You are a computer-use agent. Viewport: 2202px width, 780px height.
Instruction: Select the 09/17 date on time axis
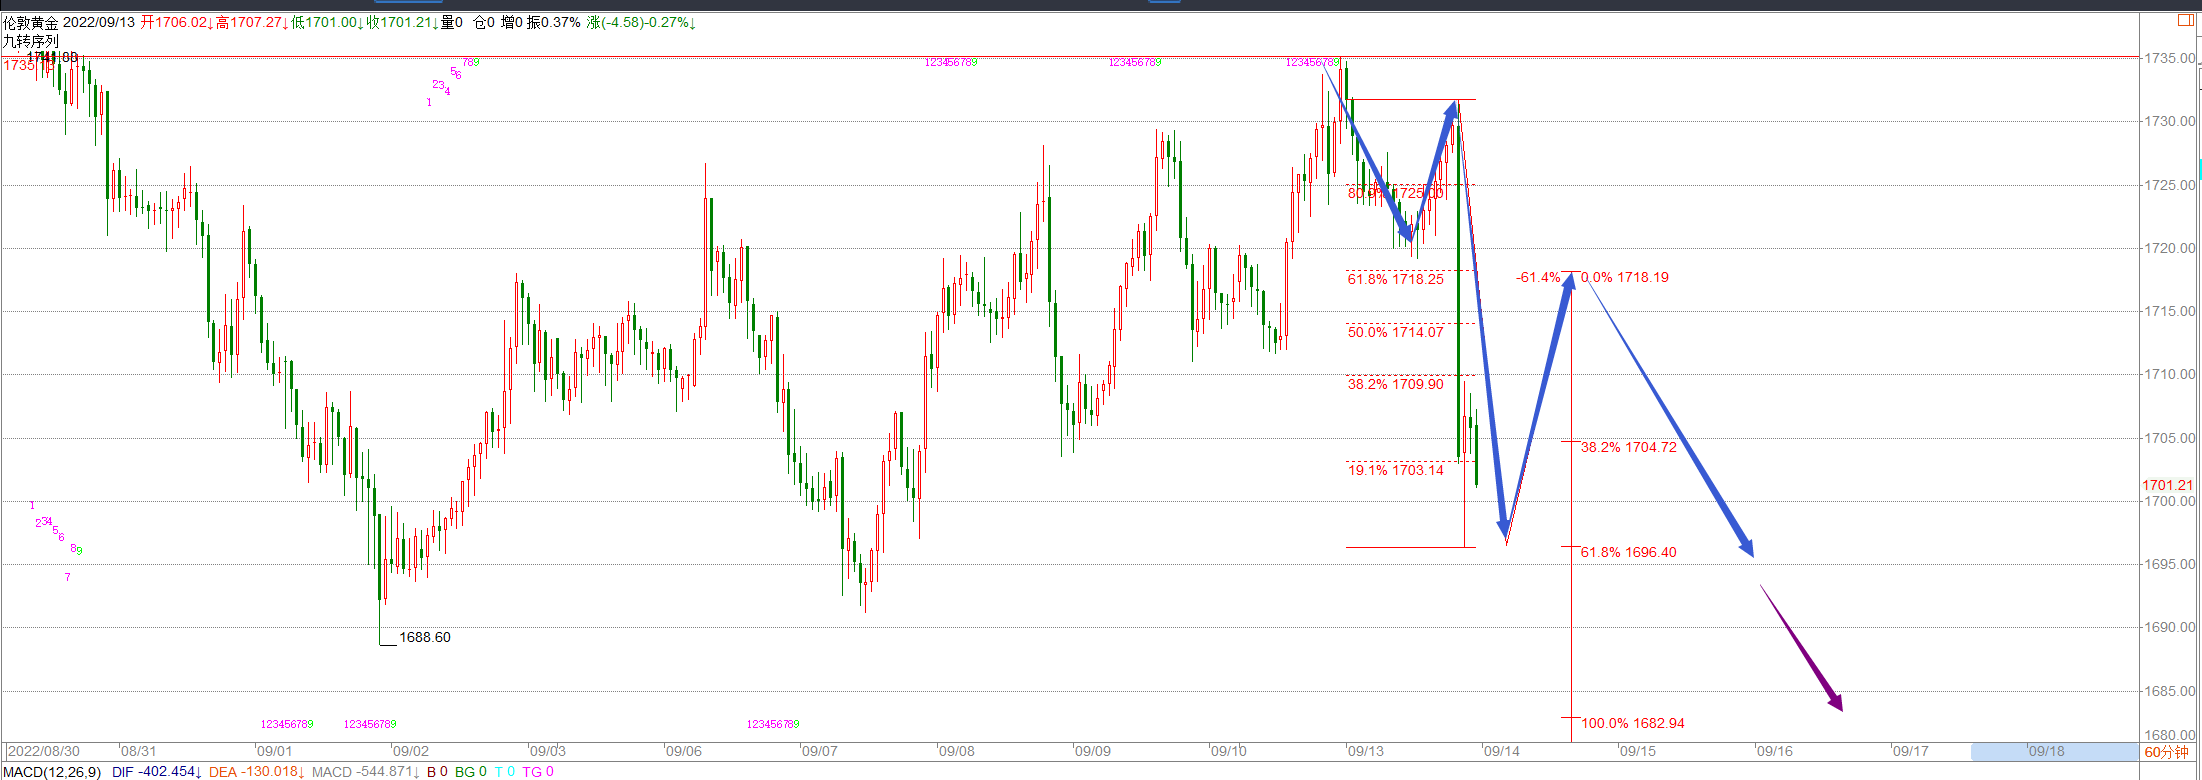click(x=1910, y=751)
